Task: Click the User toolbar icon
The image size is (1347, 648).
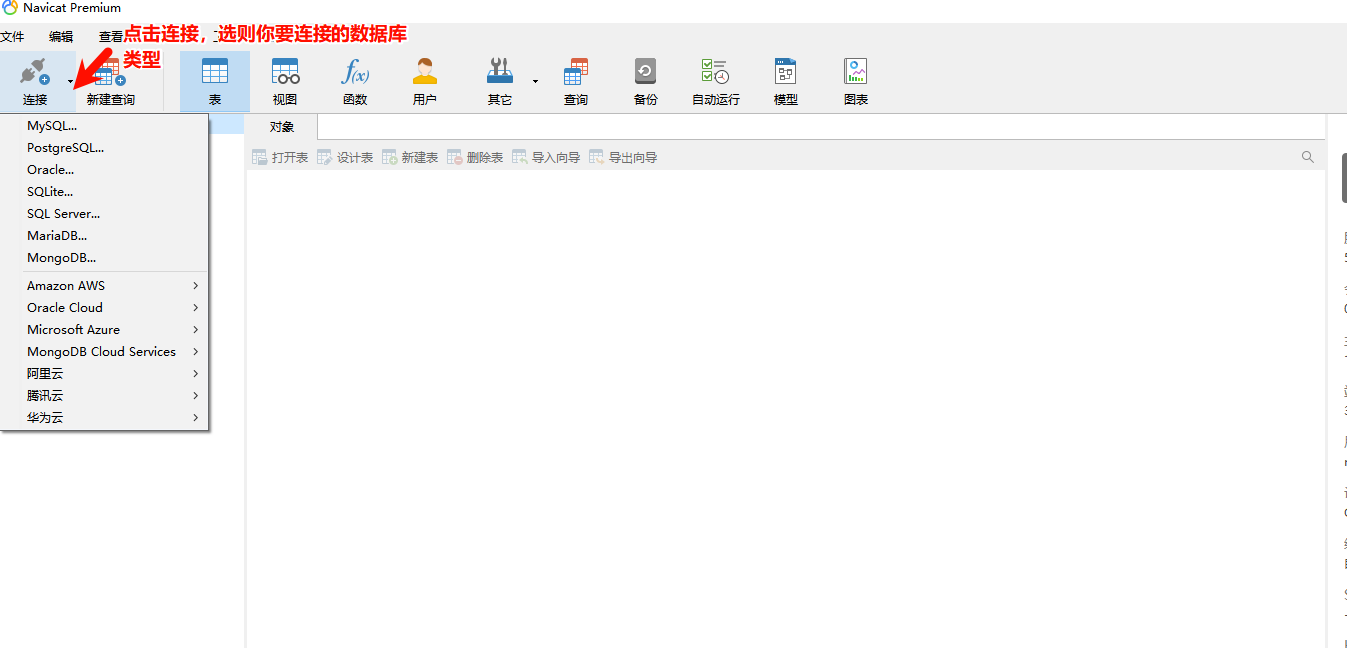Action: (x=425, y=72)
